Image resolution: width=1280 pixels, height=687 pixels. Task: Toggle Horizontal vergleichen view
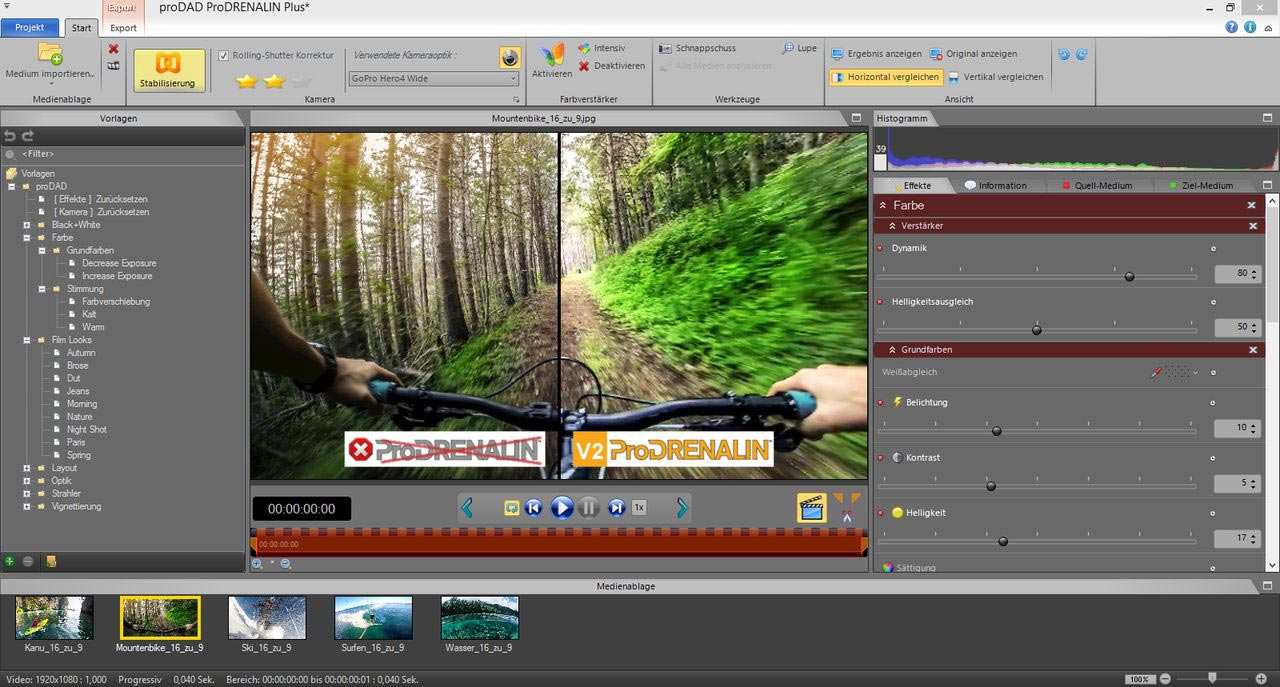884,76
